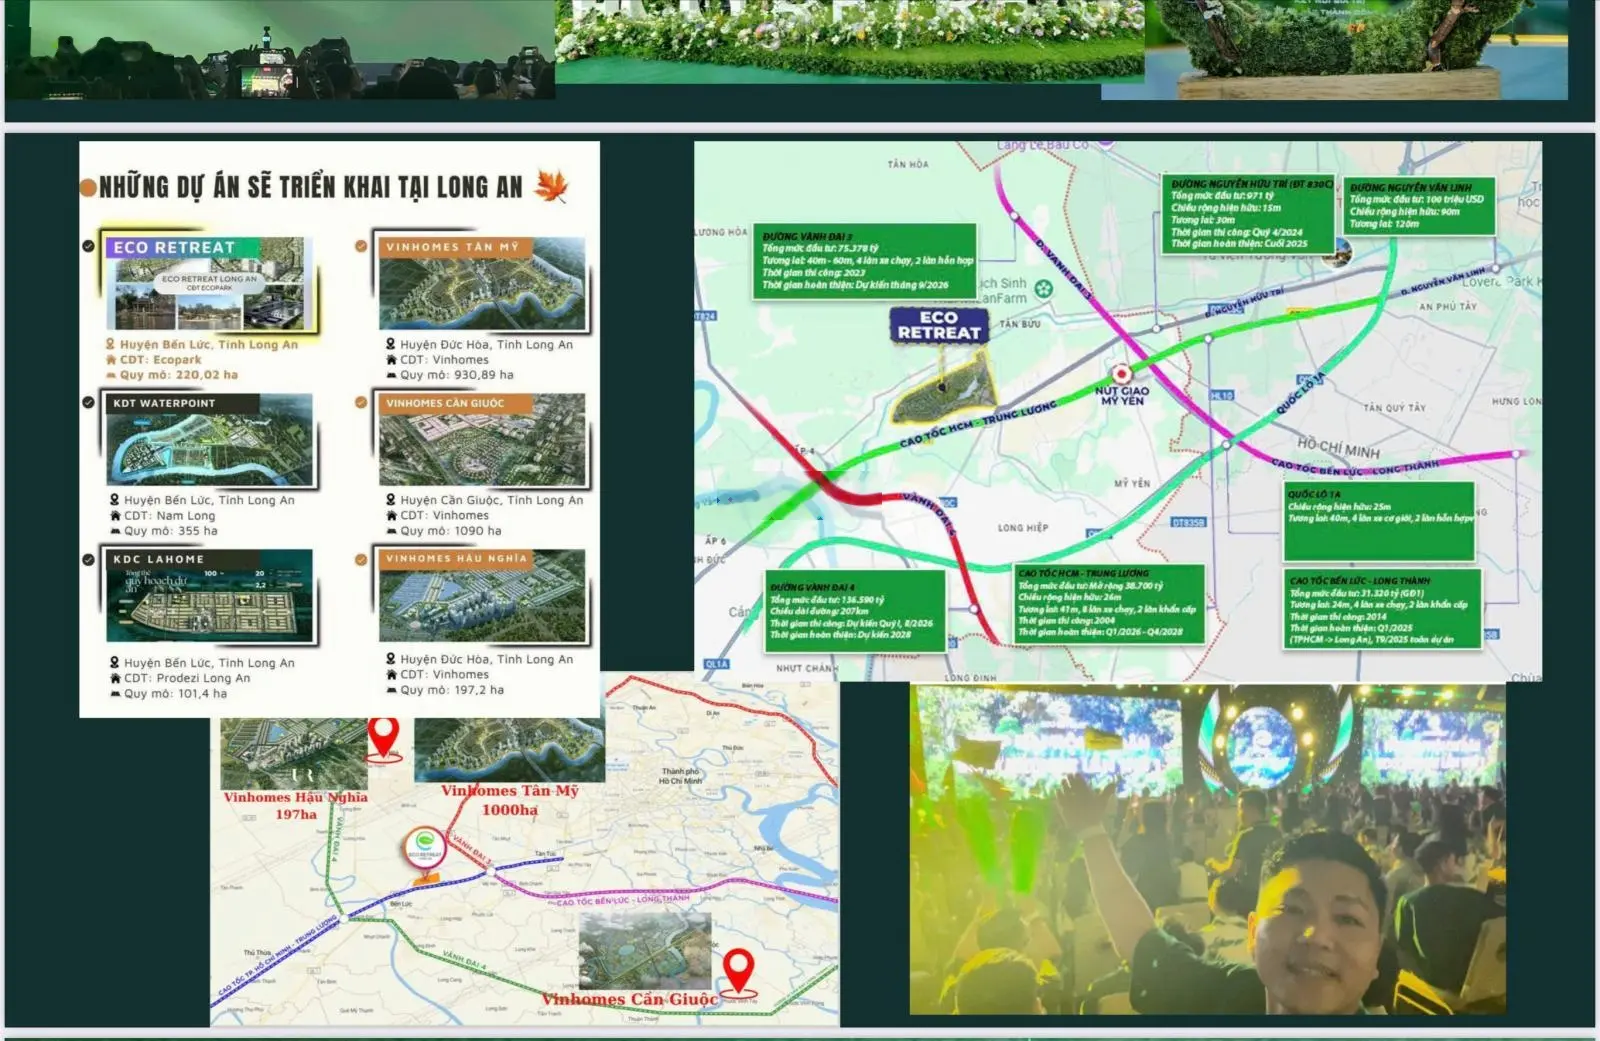Click the 'Huyện Bến Lức, Tỉnh Long An' text under Eco Retreat

click(209, 344)
